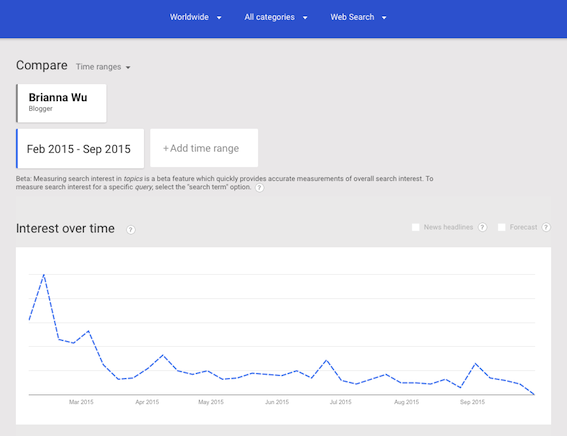567x436 pixels.
Task: Expand the All categories dropdown
Action: coord(276,17)
